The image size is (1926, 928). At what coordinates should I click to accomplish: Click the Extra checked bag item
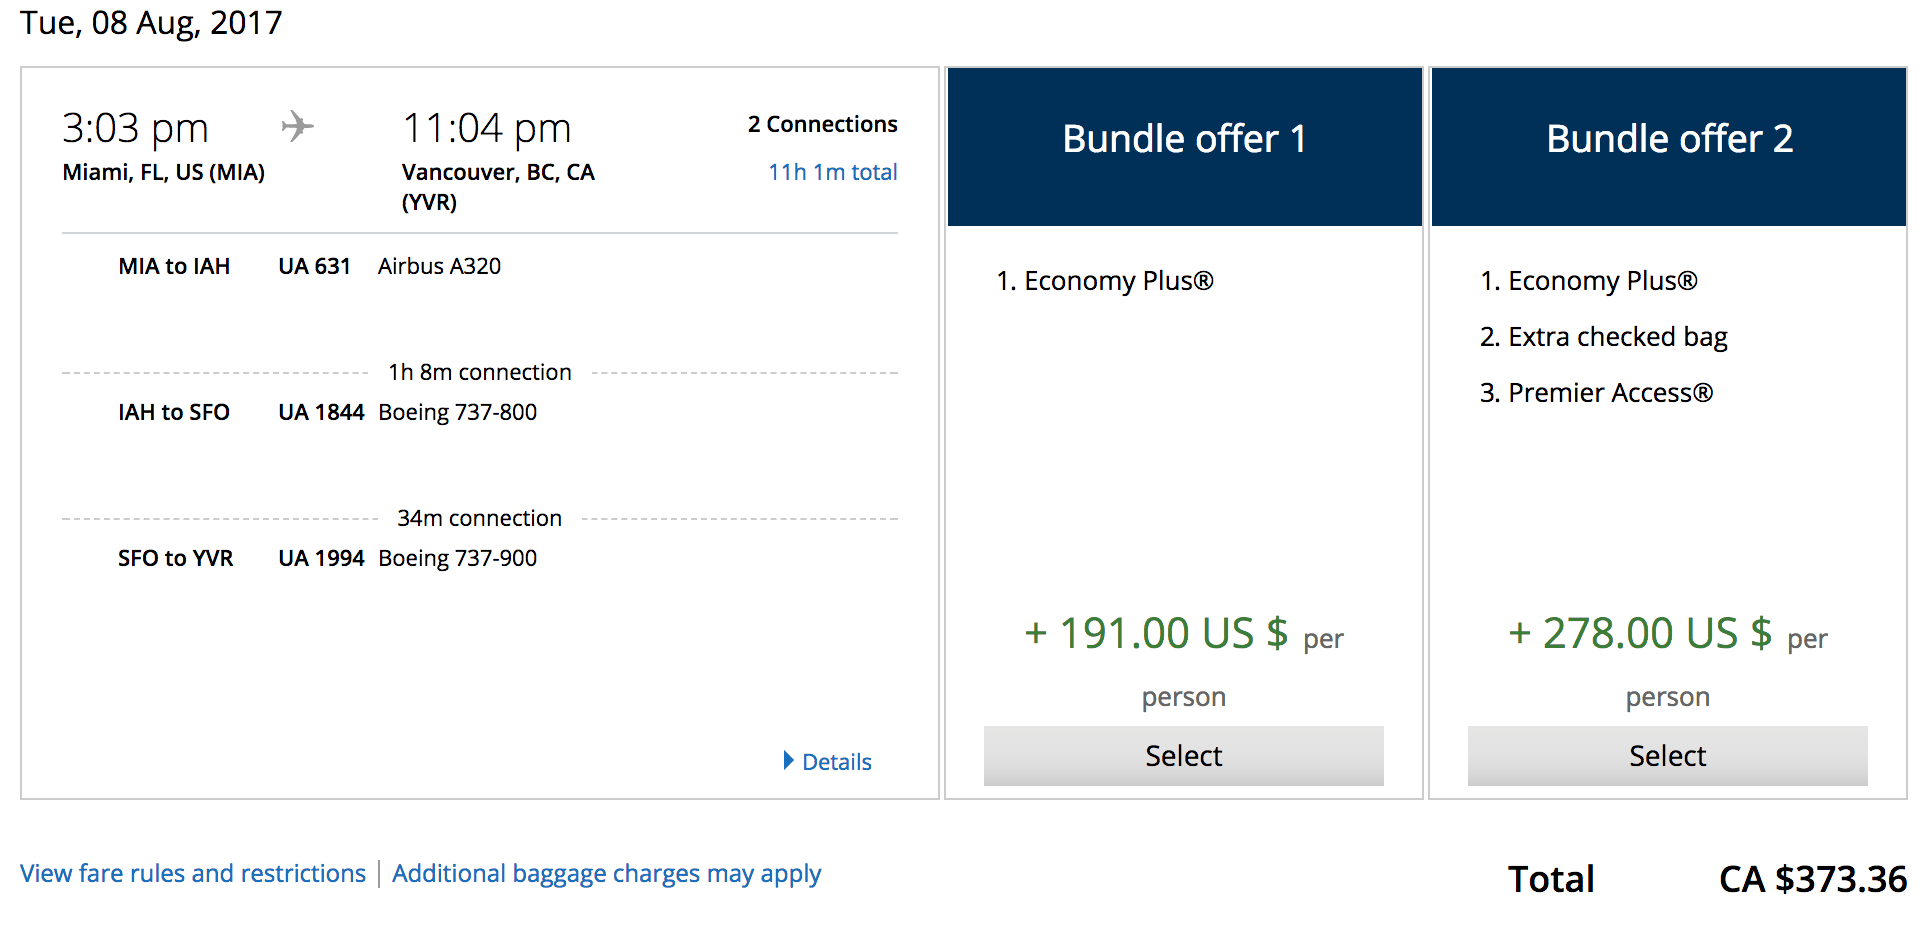coord(1617,337)
